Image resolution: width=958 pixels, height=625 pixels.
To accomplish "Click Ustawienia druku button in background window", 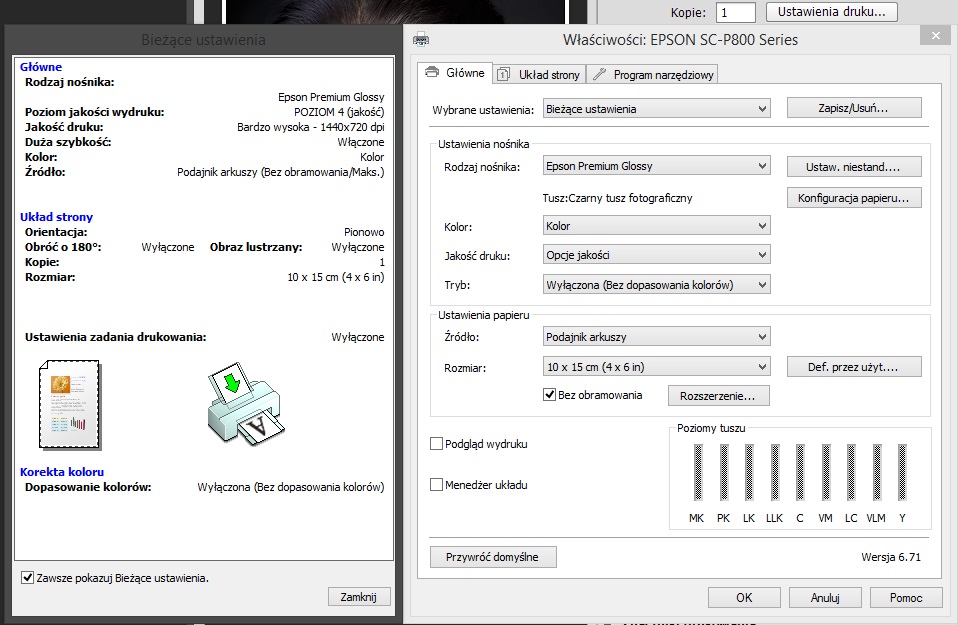I will (x=832, y=12).
